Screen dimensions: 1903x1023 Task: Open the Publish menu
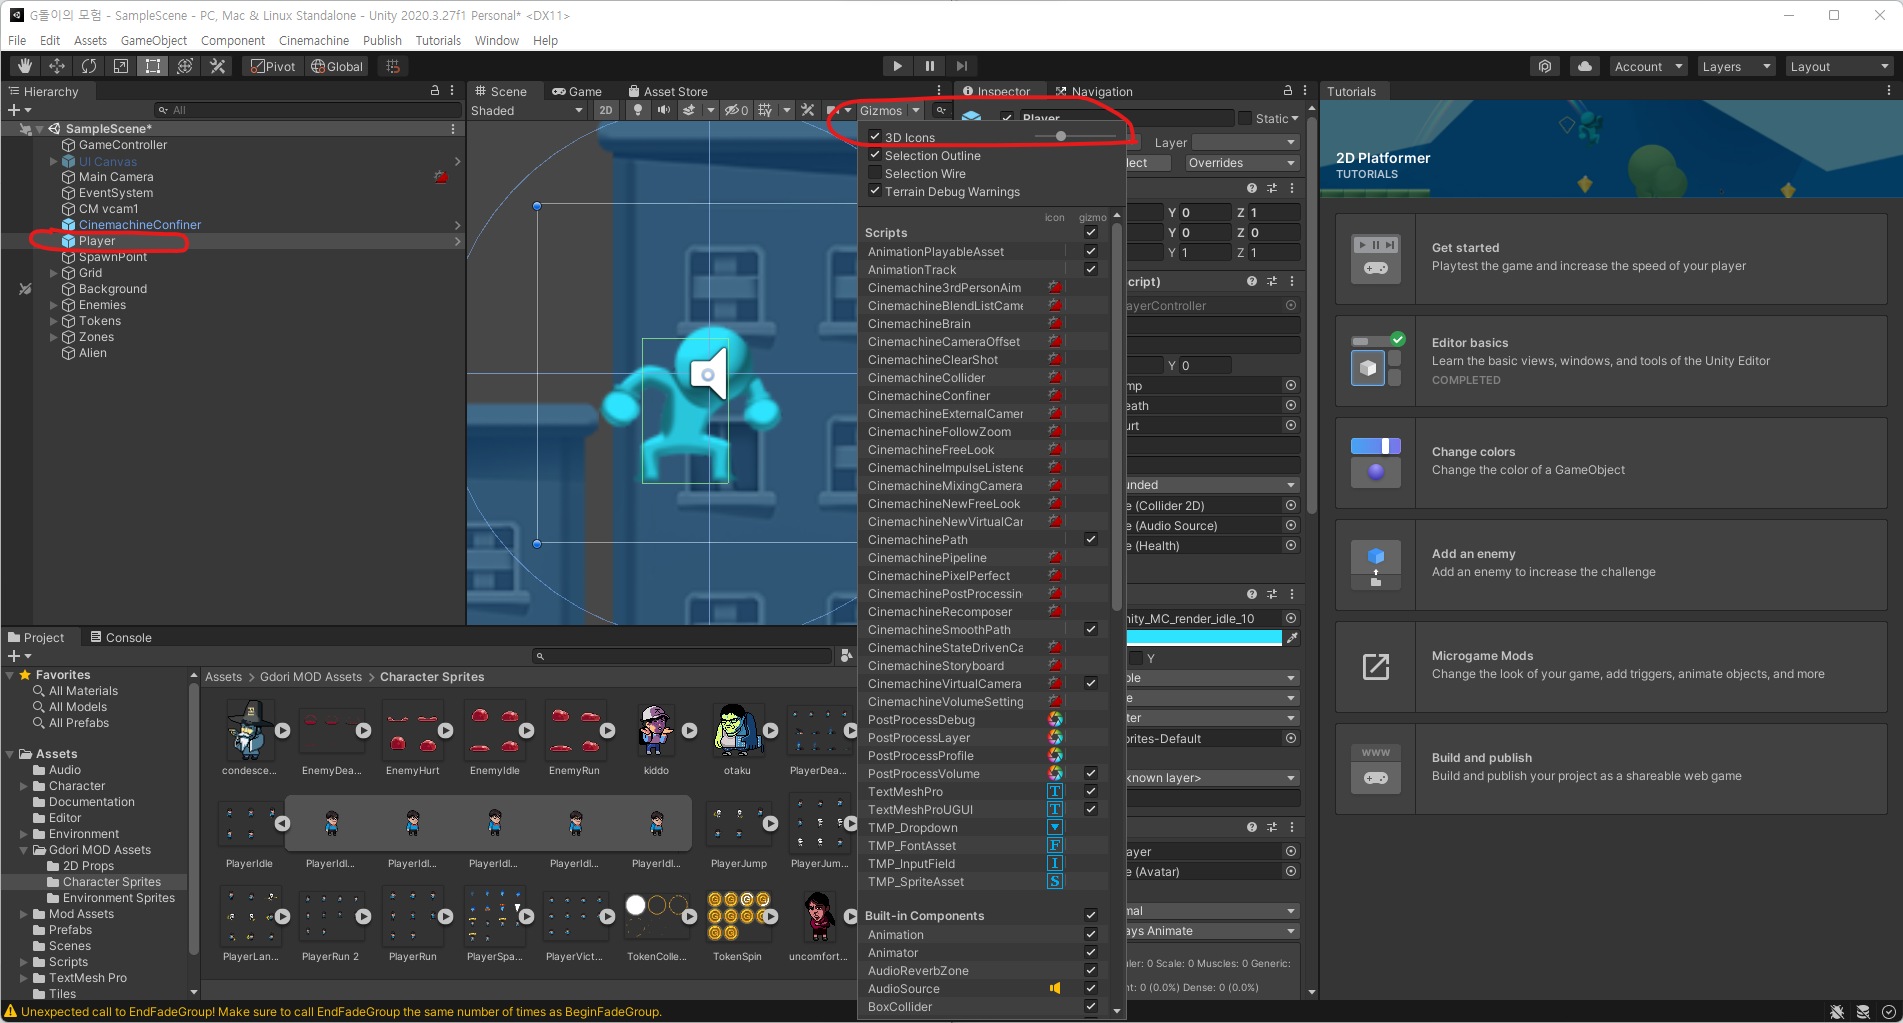382,40
